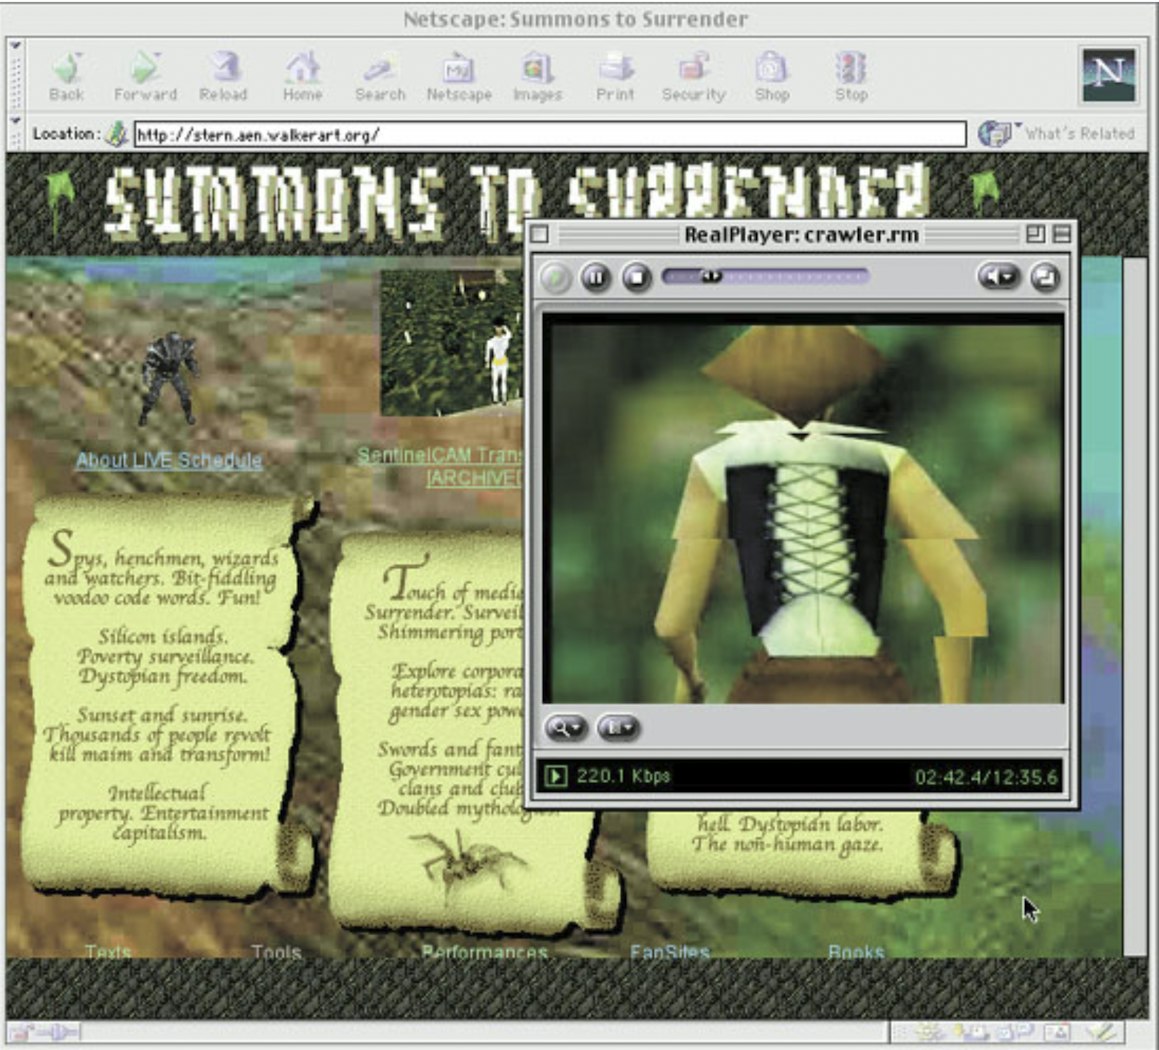Click the status bar security lock icon
The image size is (1159, 1050).
tap(20, 1032)
